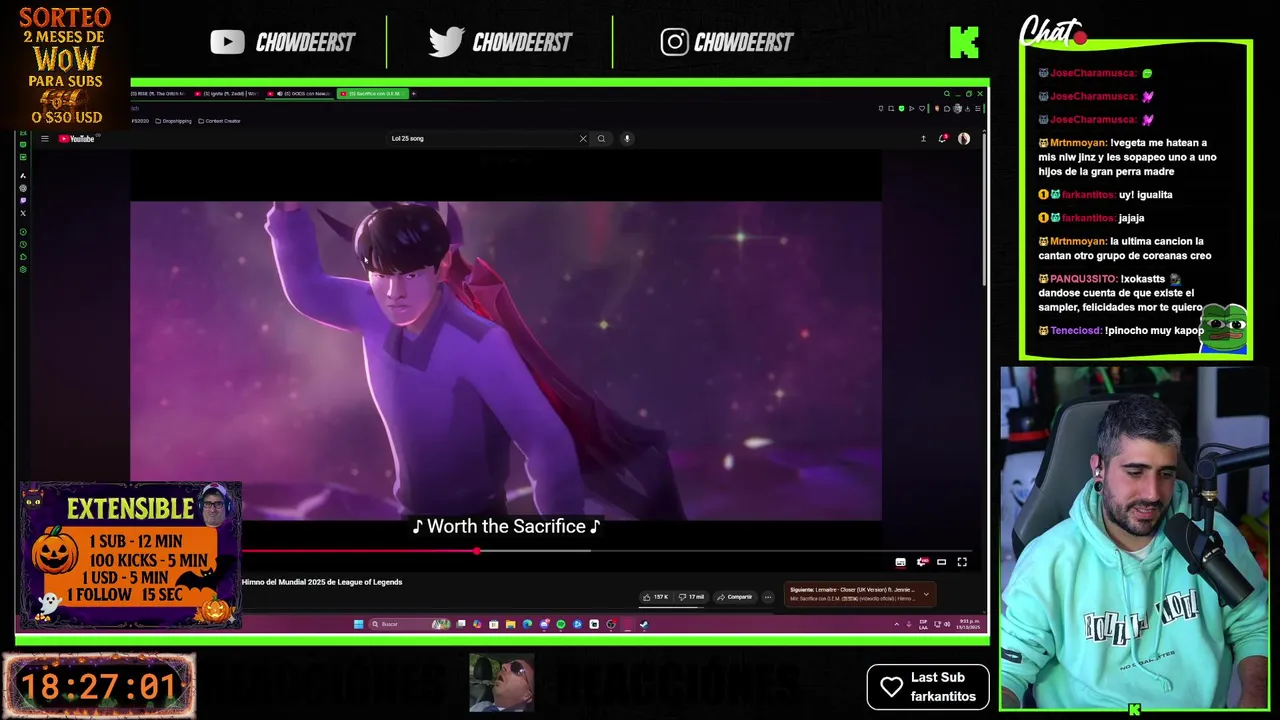Click the Kick logo in overlay header
Image resolution: width=1280 pixels, height=720 pixels.
pyautogui.click(x=964, y=42)
